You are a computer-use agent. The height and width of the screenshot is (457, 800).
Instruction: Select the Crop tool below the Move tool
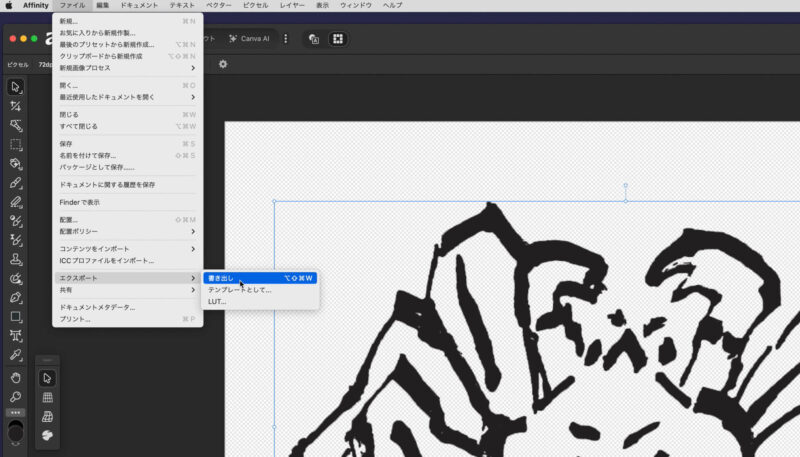(15, 106)
